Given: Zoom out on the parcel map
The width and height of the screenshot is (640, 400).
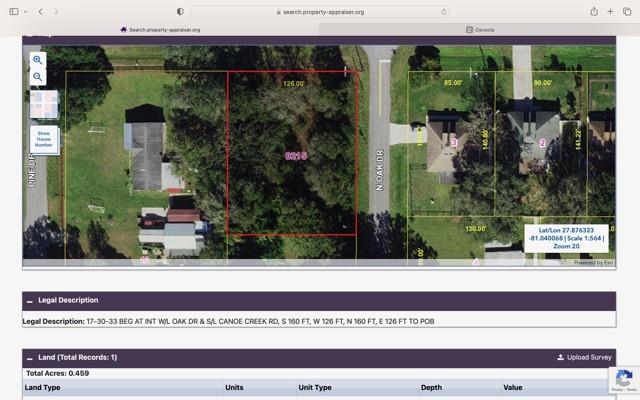Looking at the screenshot, I should click(x=38, y=77).
